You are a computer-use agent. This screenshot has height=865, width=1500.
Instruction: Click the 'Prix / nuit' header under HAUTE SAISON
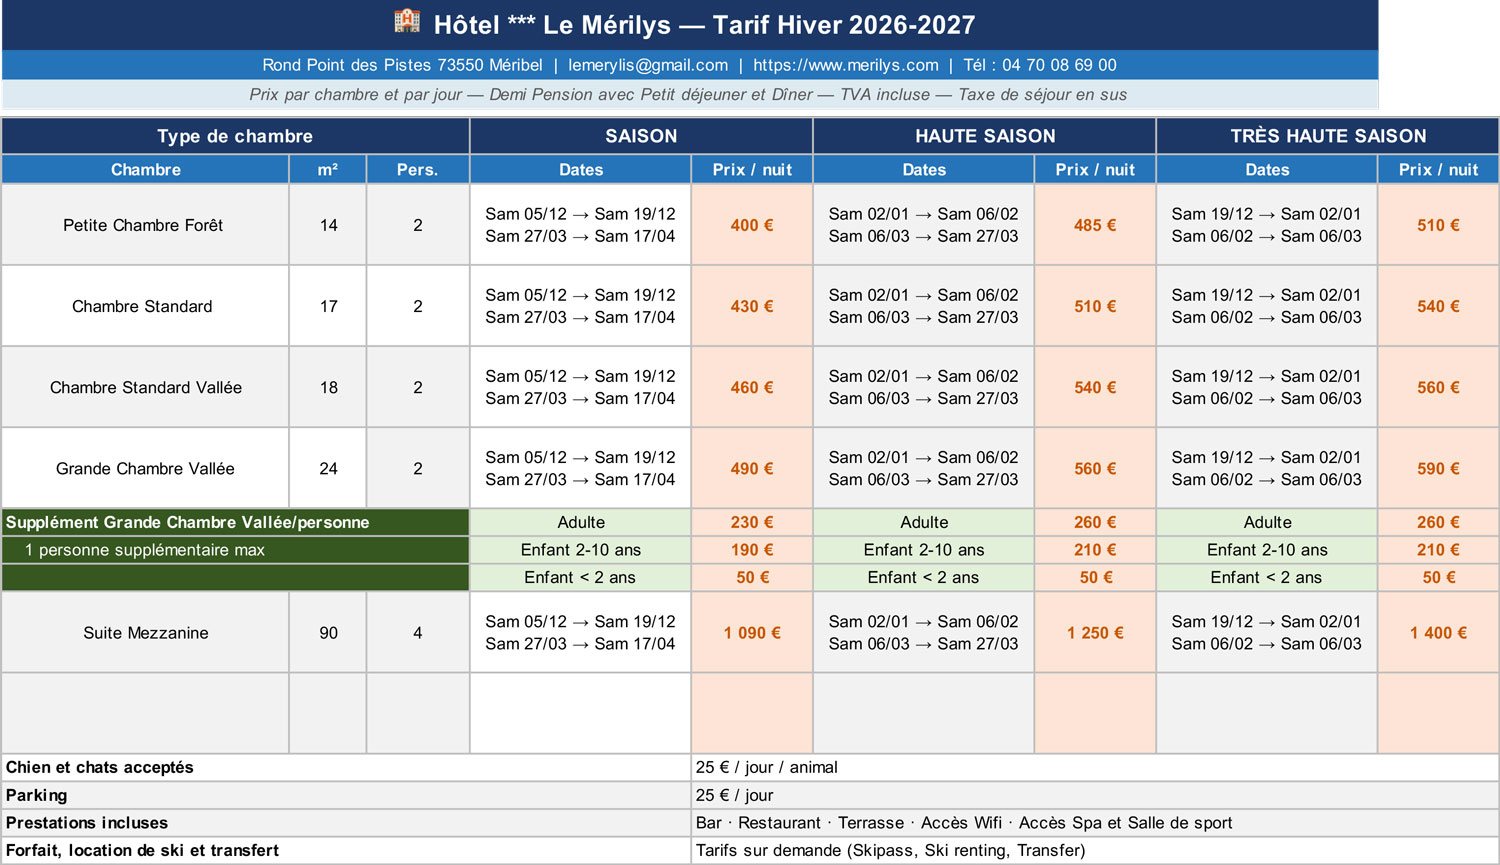pyautogui.click(x=1095, y=169)
